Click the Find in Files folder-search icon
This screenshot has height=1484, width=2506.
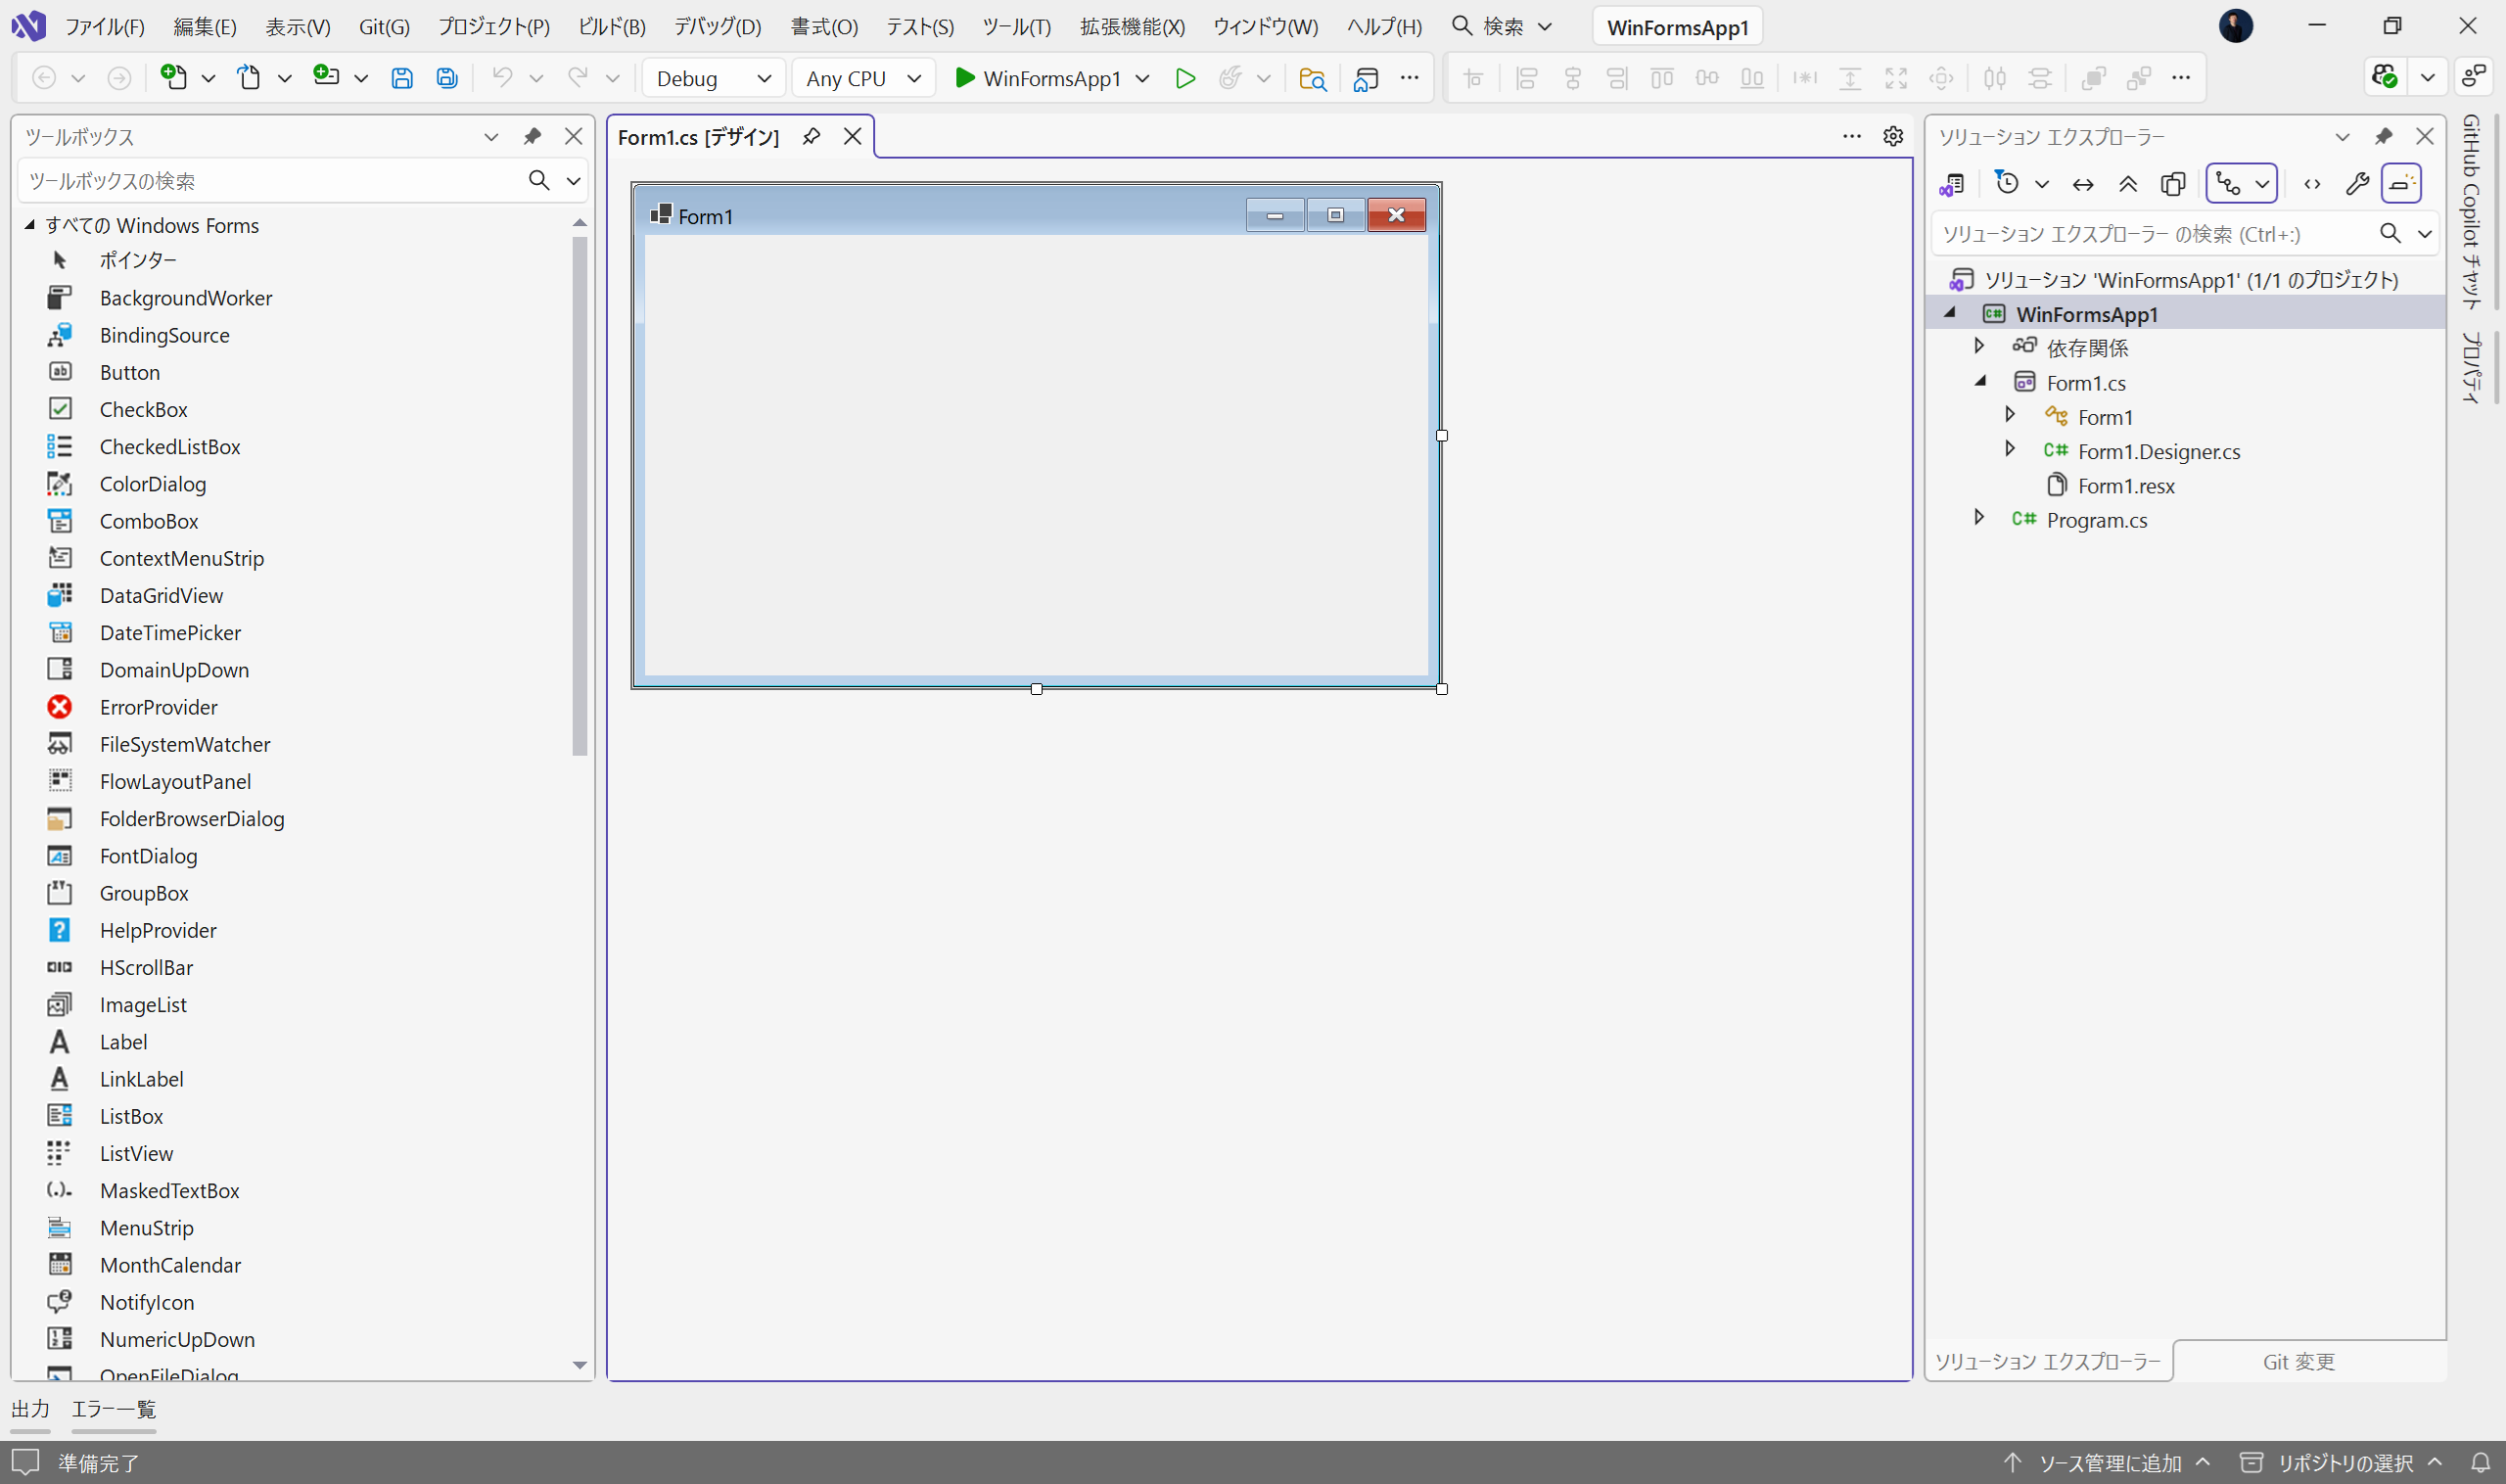[1312, 78]
